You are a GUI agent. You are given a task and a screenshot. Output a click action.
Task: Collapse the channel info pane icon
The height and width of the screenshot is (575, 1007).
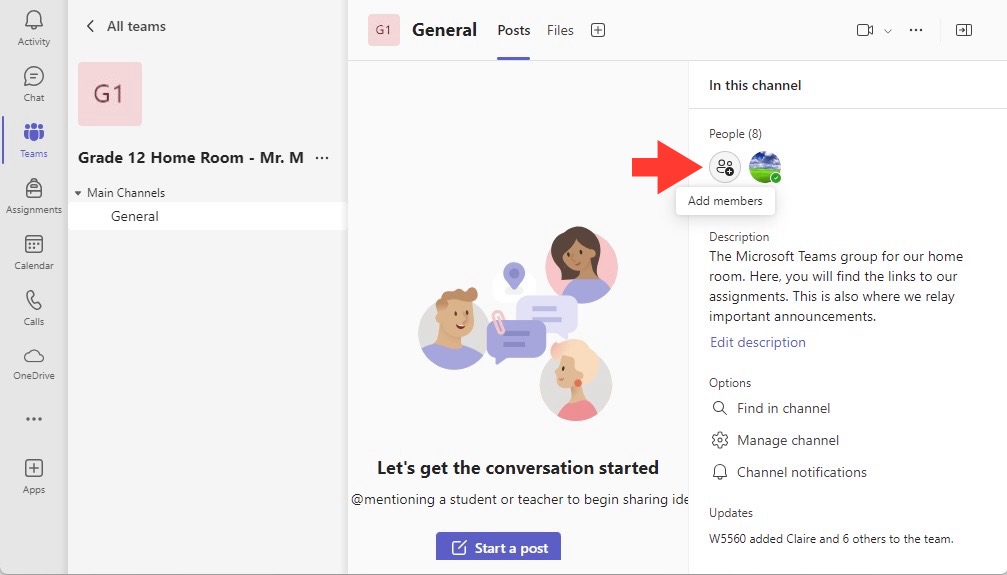963,30
